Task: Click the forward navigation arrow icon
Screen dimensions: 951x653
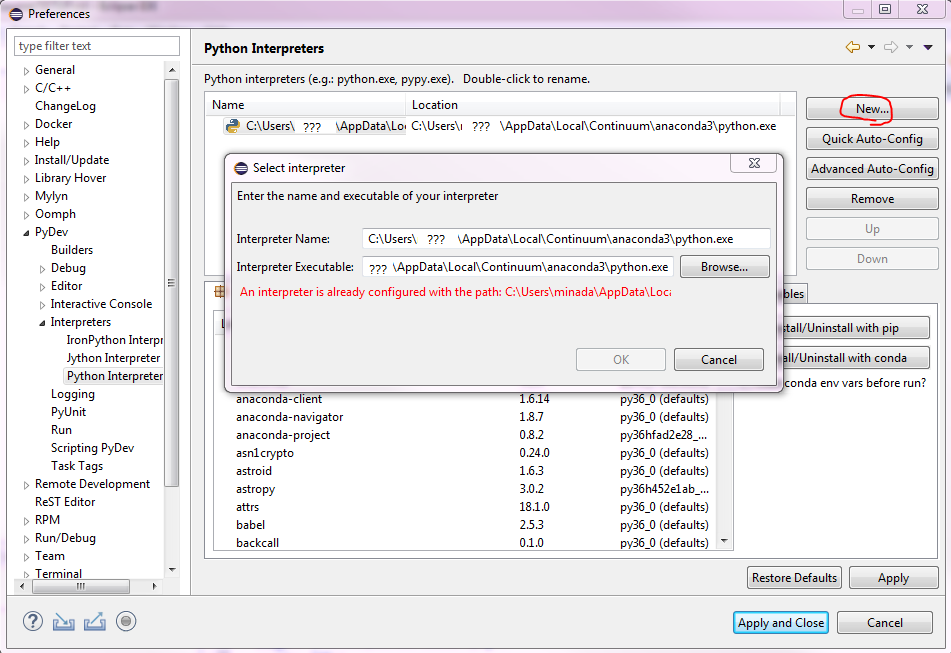Action: [x=890, y=47]
